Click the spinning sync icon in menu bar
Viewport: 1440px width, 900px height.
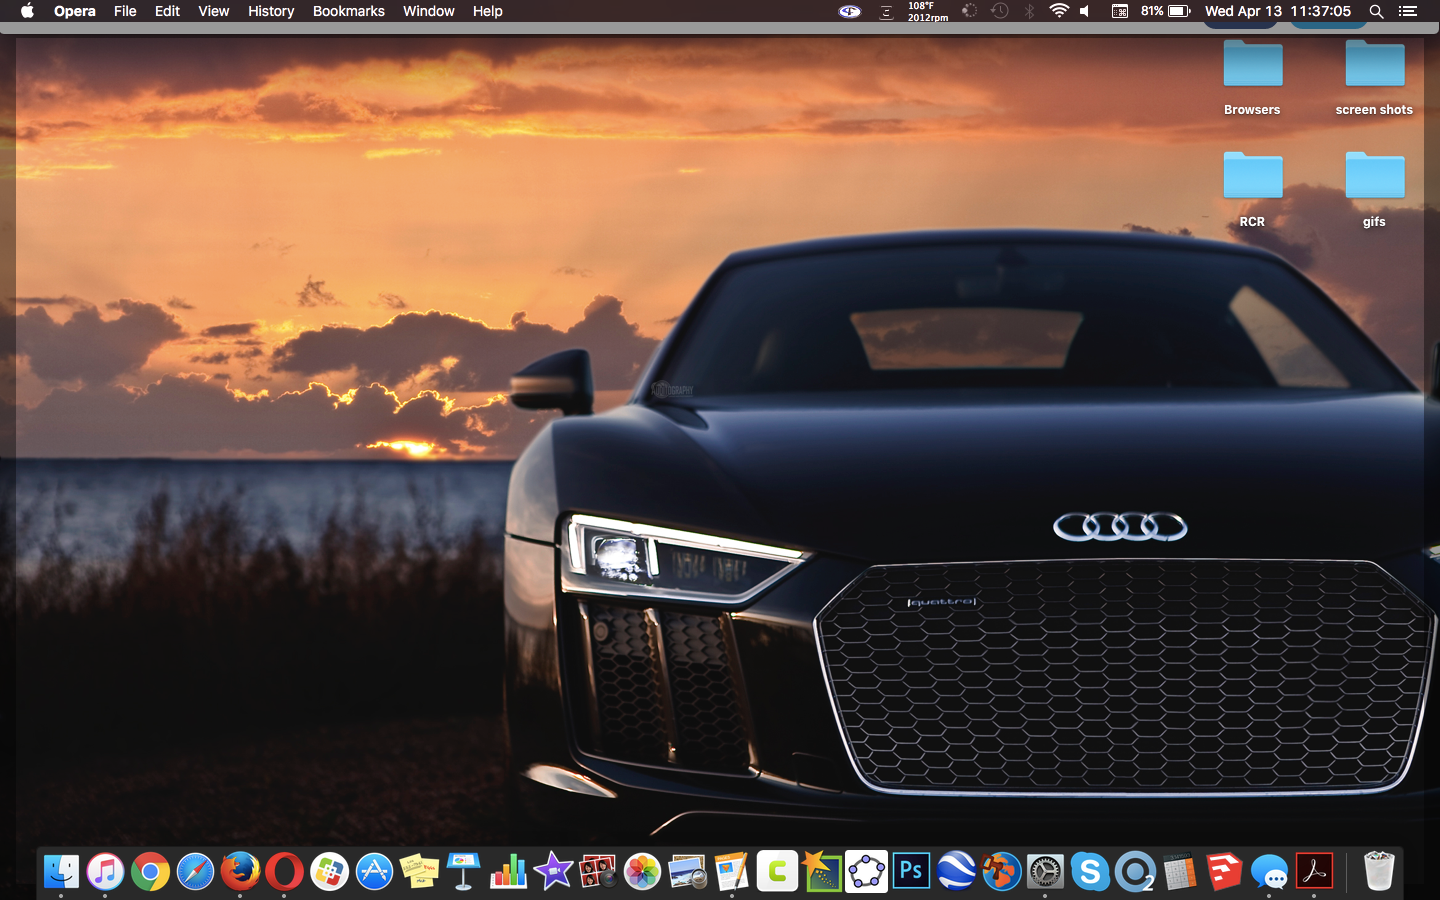pyautogui.click(x=969, y=11)
